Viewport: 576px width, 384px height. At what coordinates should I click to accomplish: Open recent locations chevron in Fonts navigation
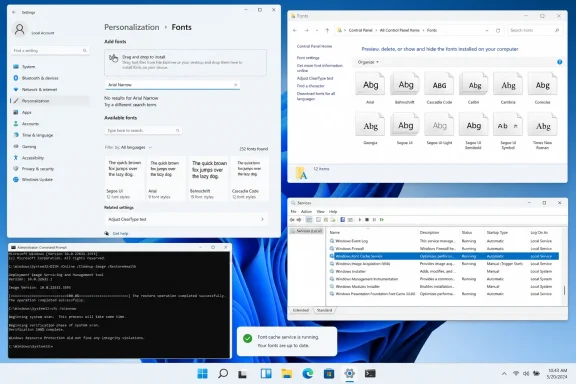coord(317,30)
